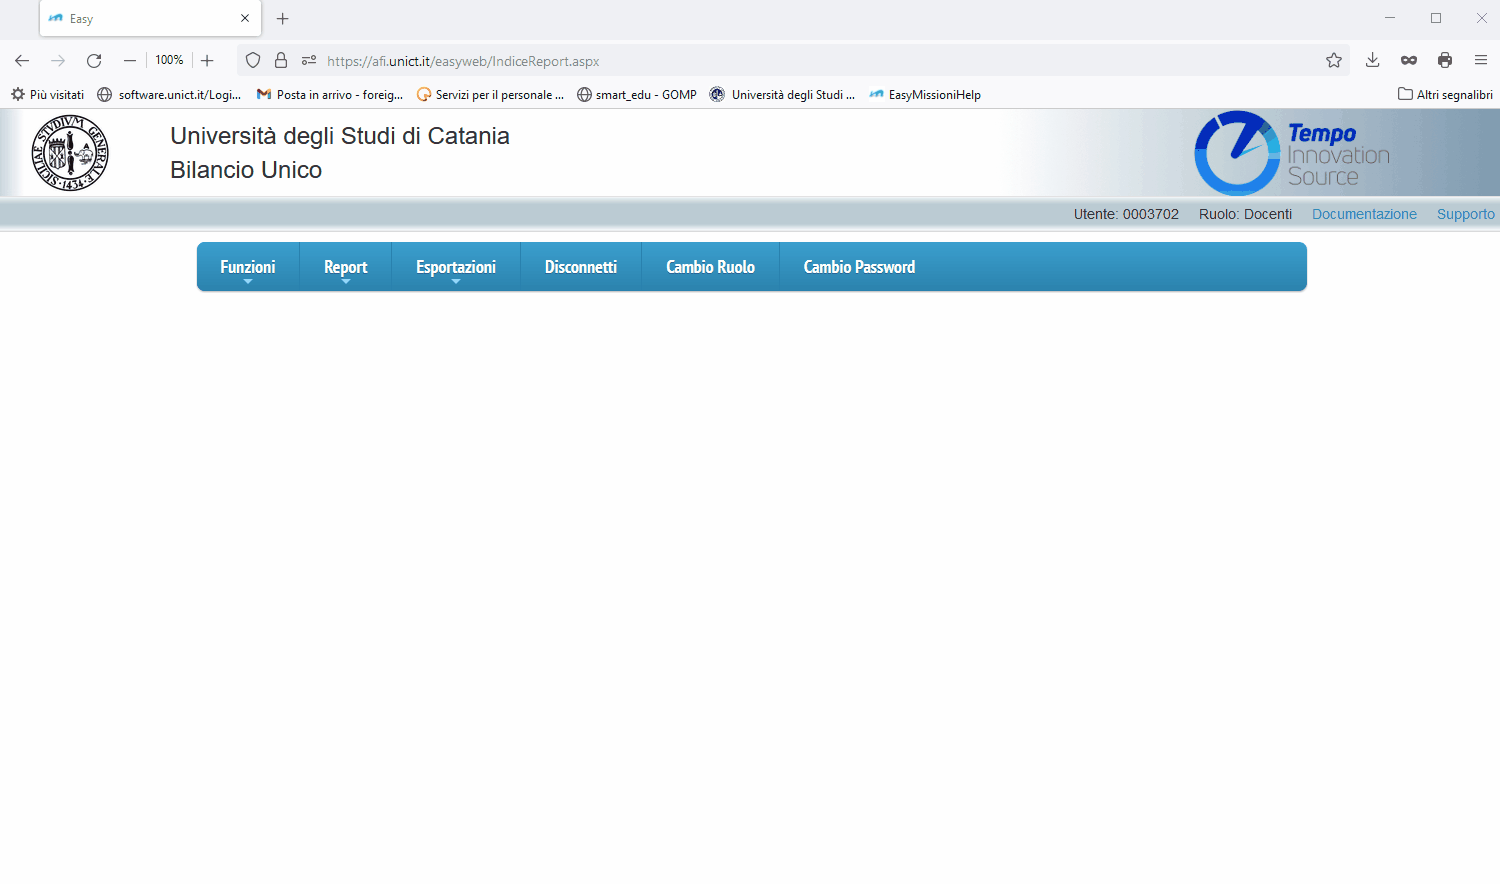Bookmark this page with the star icon
The width and height of the screenshot is (1500, 884).
click(1334, 61)
